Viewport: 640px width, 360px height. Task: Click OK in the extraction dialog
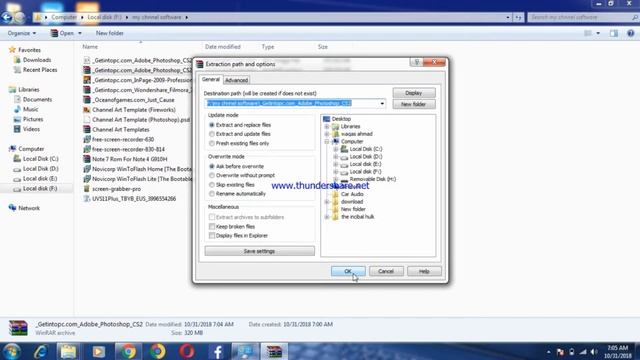348,271
